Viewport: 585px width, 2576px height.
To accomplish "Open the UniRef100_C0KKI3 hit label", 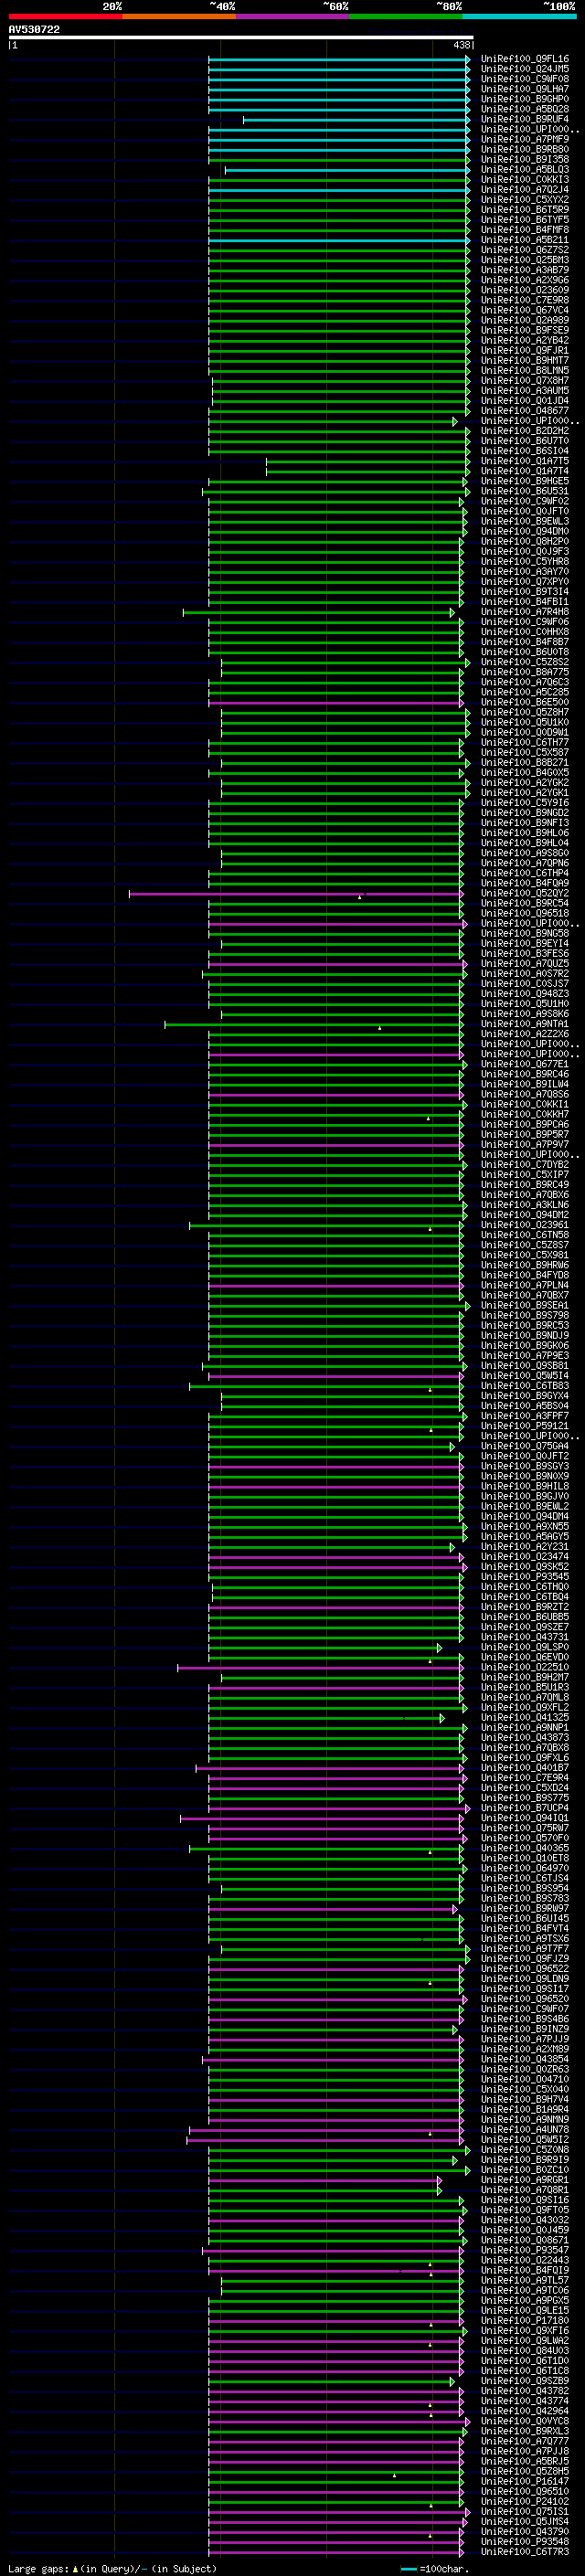I will [x=525, y=179].
